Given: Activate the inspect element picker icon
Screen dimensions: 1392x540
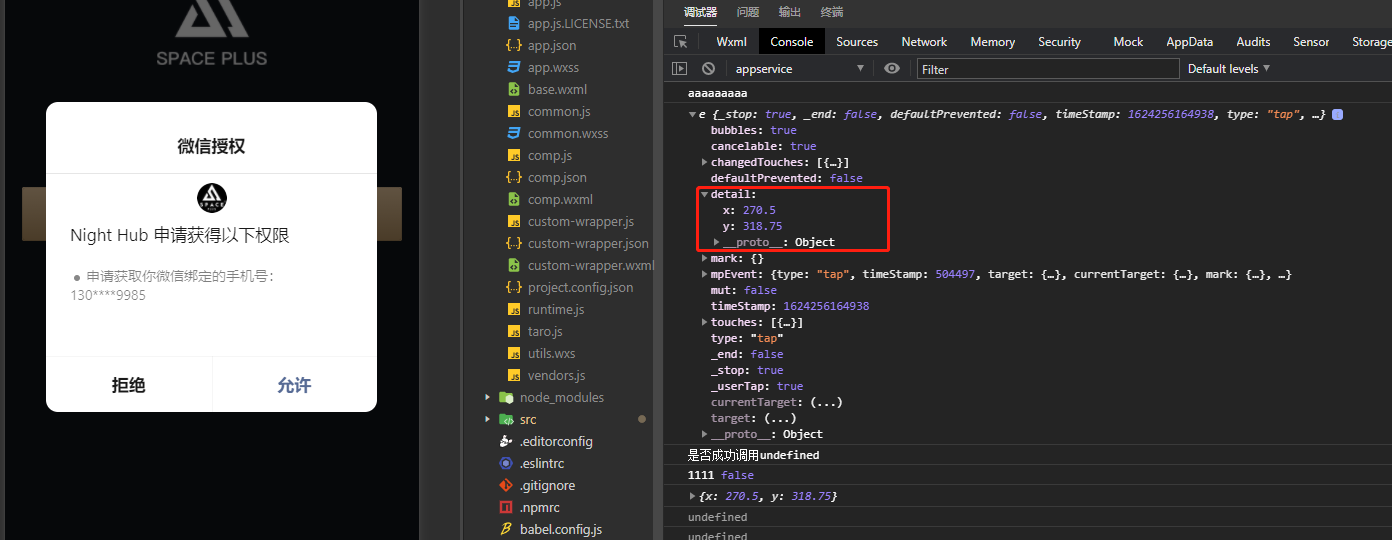Looking at the screenshot, I should [681, 42].
